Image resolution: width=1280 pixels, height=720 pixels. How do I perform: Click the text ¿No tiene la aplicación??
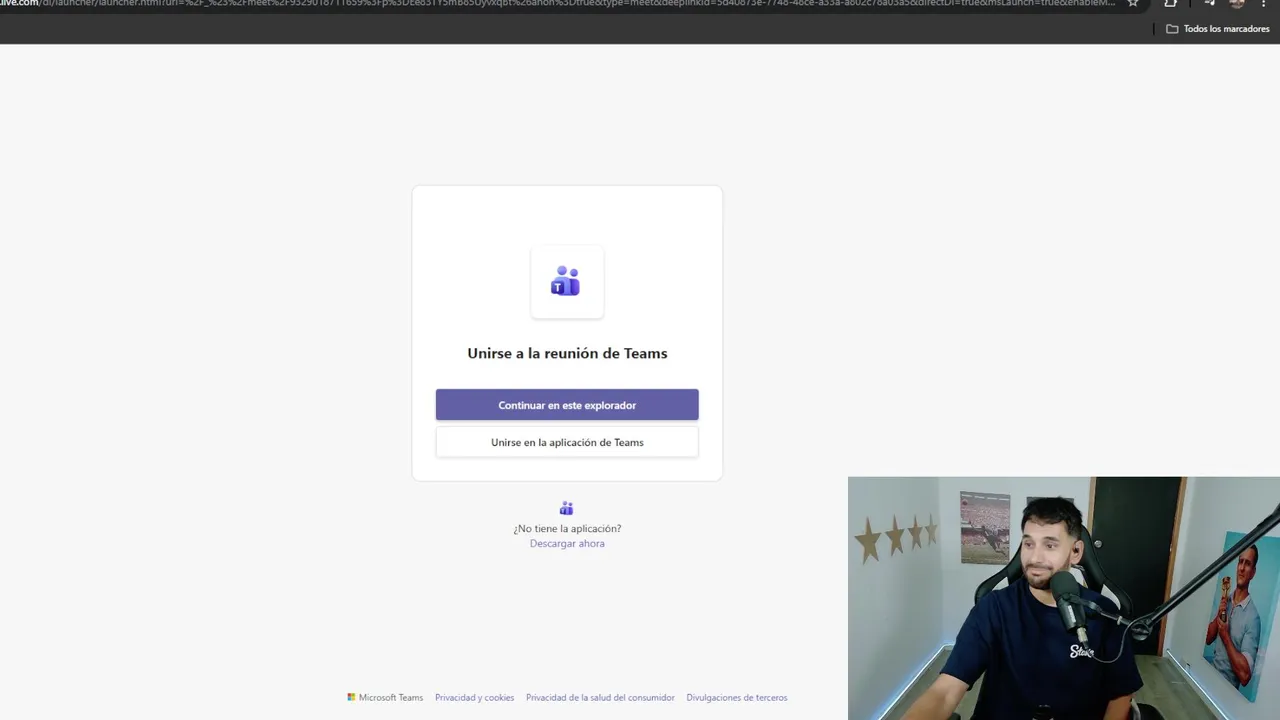tap(567, 529)
